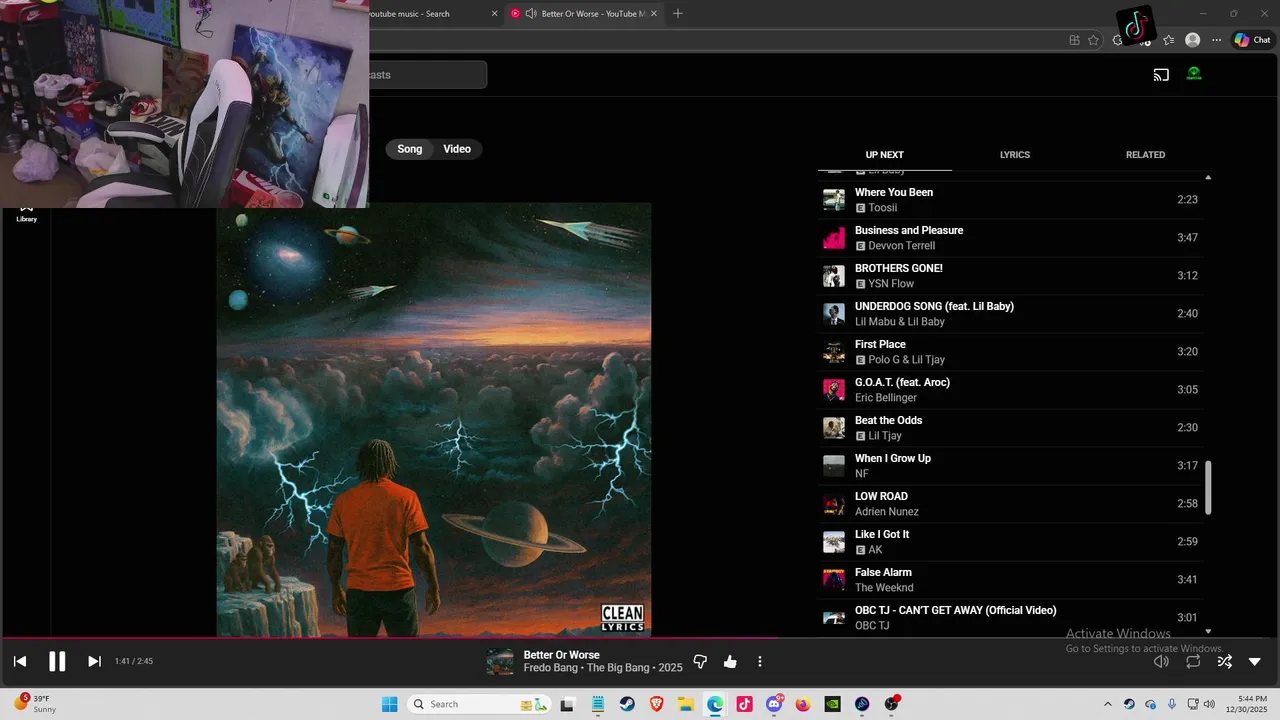Click the queue list vertical scrollbar thumb

click(x=1208, y=488)
